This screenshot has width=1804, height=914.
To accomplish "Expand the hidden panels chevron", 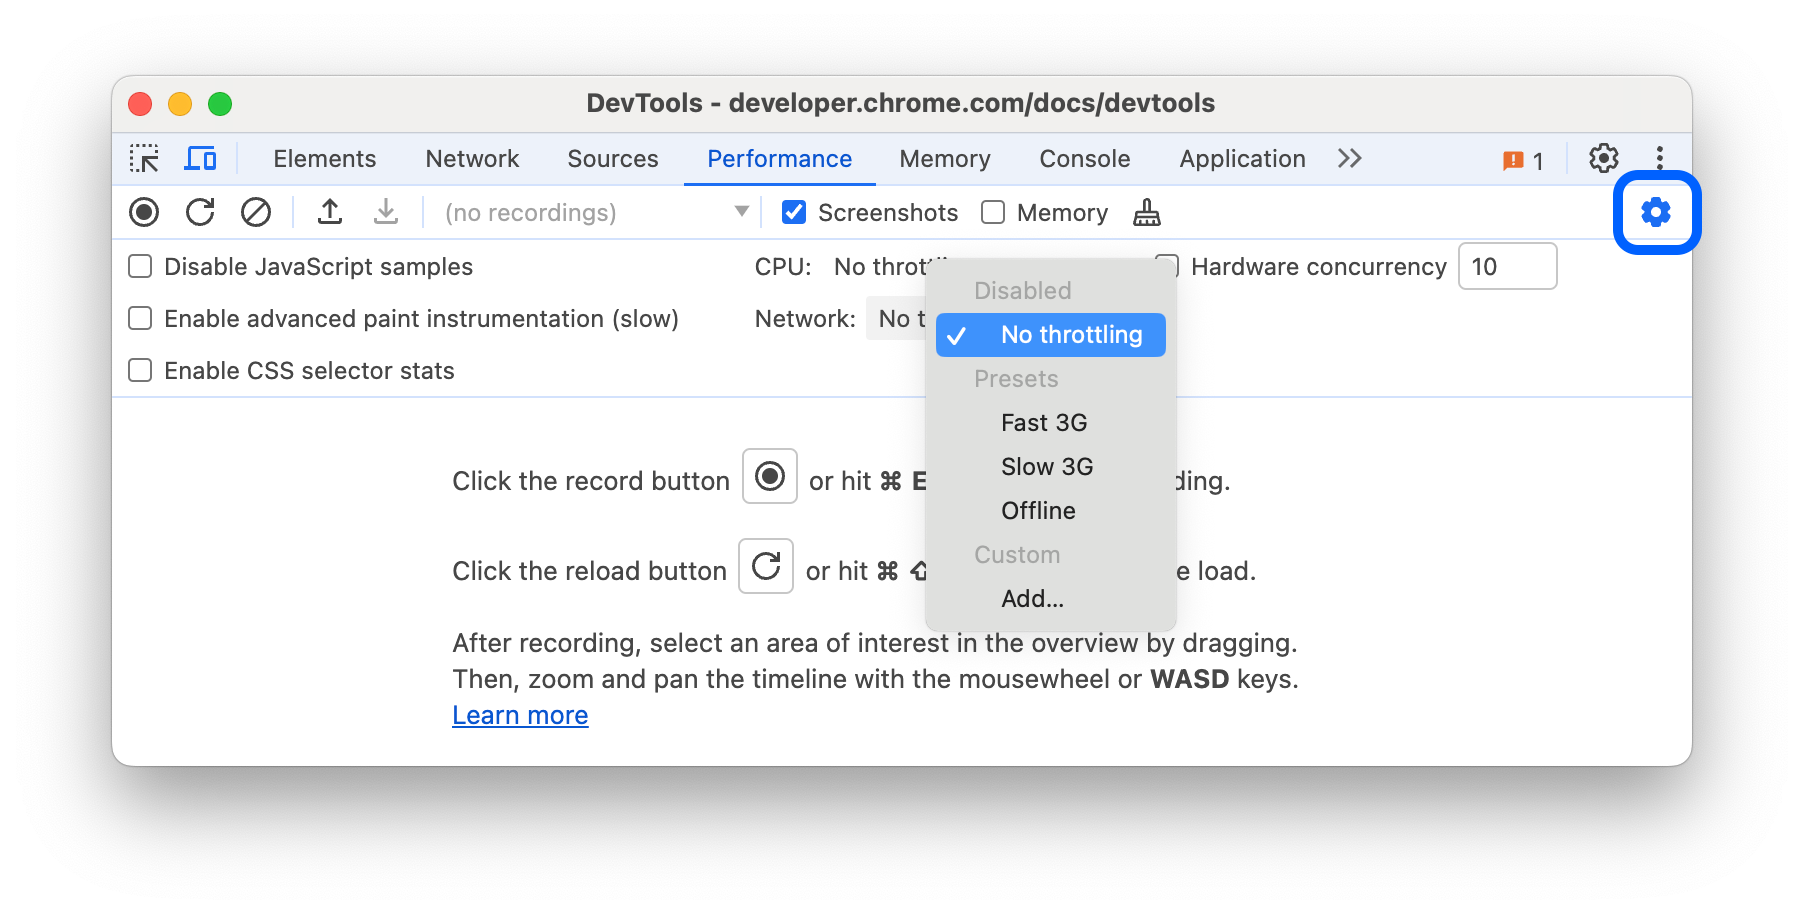I will click(x=1349, y=158).
